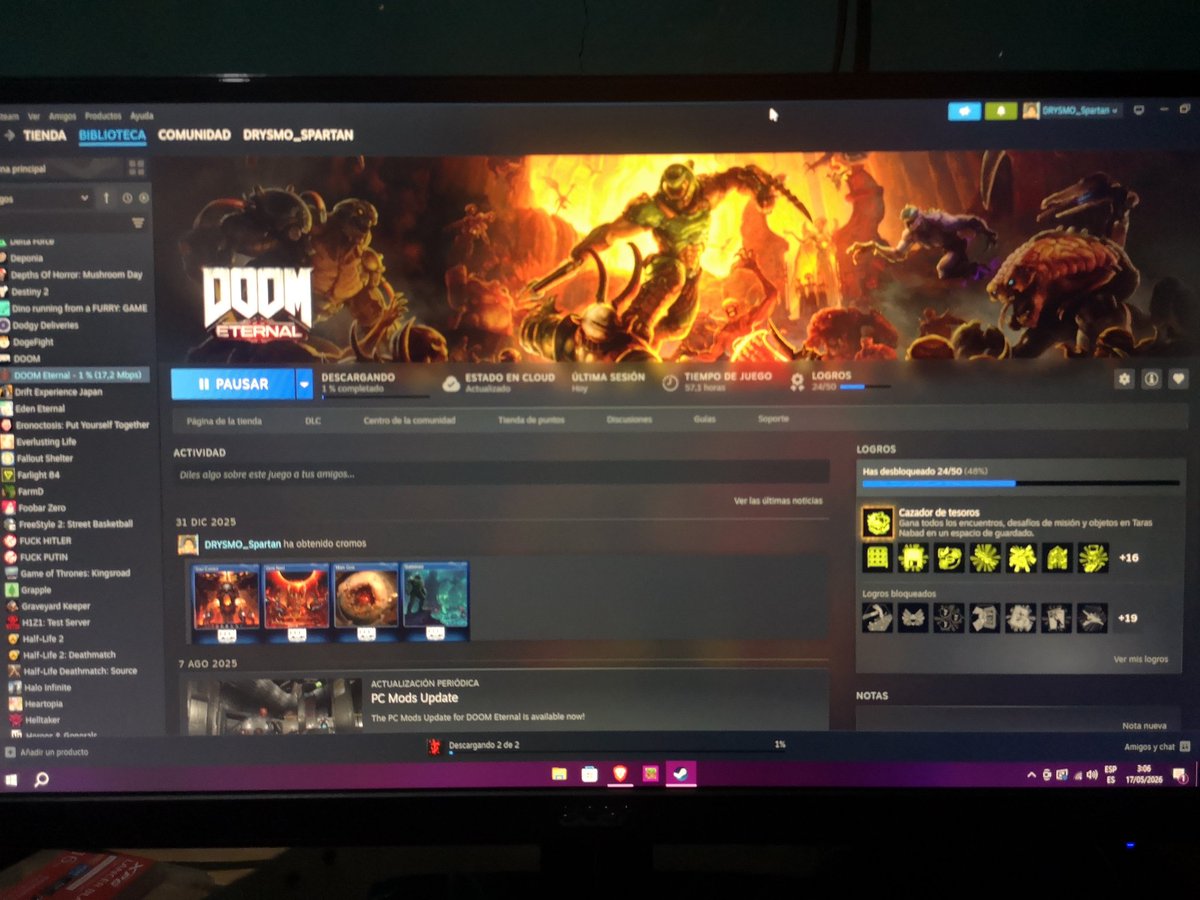Open the DLC link
Screen dimensions: 1200x900
tap(313, 421)
